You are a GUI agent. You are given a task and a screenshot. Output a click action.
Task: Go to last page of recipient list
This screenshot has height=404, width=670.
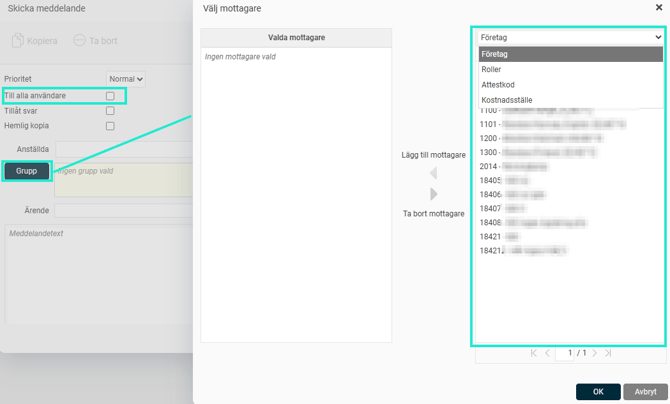pyautogui.click(x=608, y=353)
